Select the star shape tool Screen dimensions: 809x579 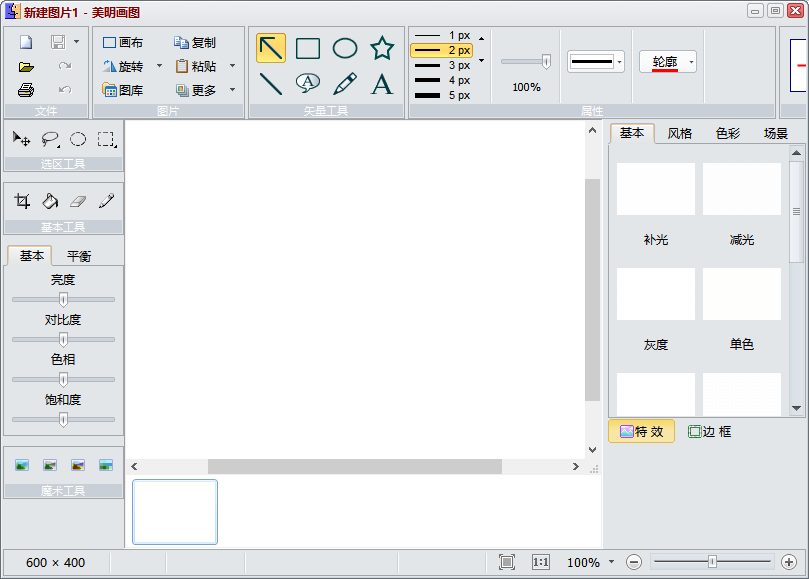(382, 48)
